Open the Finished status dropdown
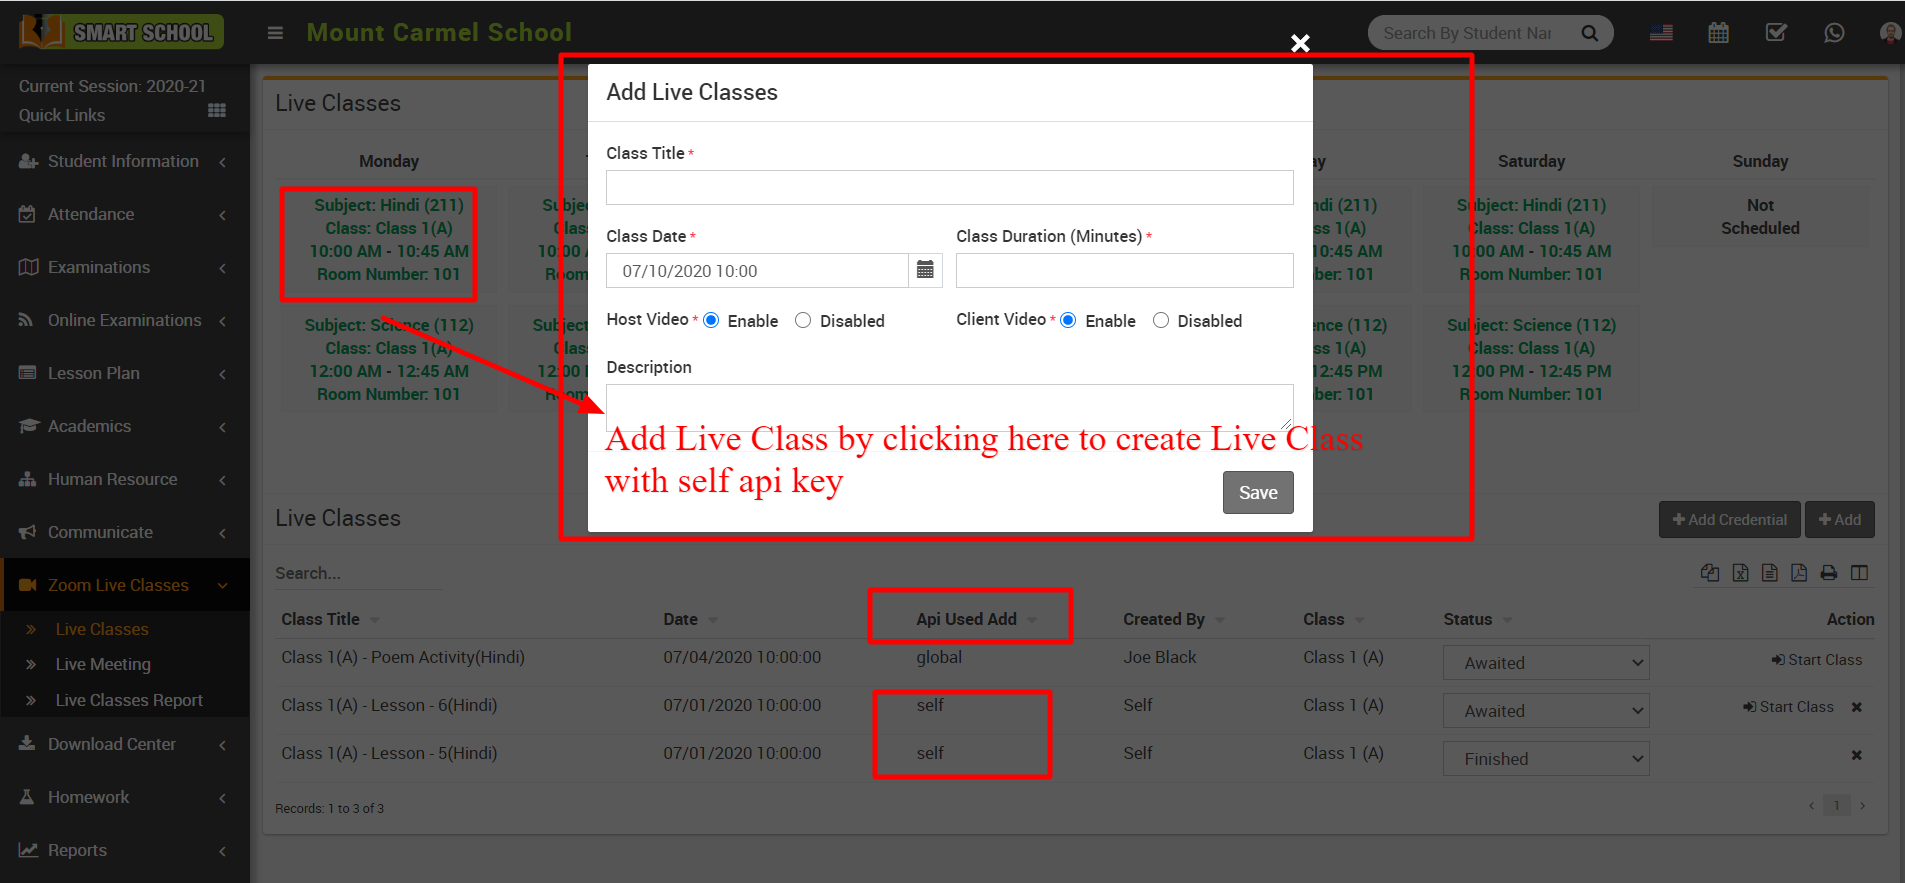This screenshot has width=1905, height=883. click(x=1545, y=759)
